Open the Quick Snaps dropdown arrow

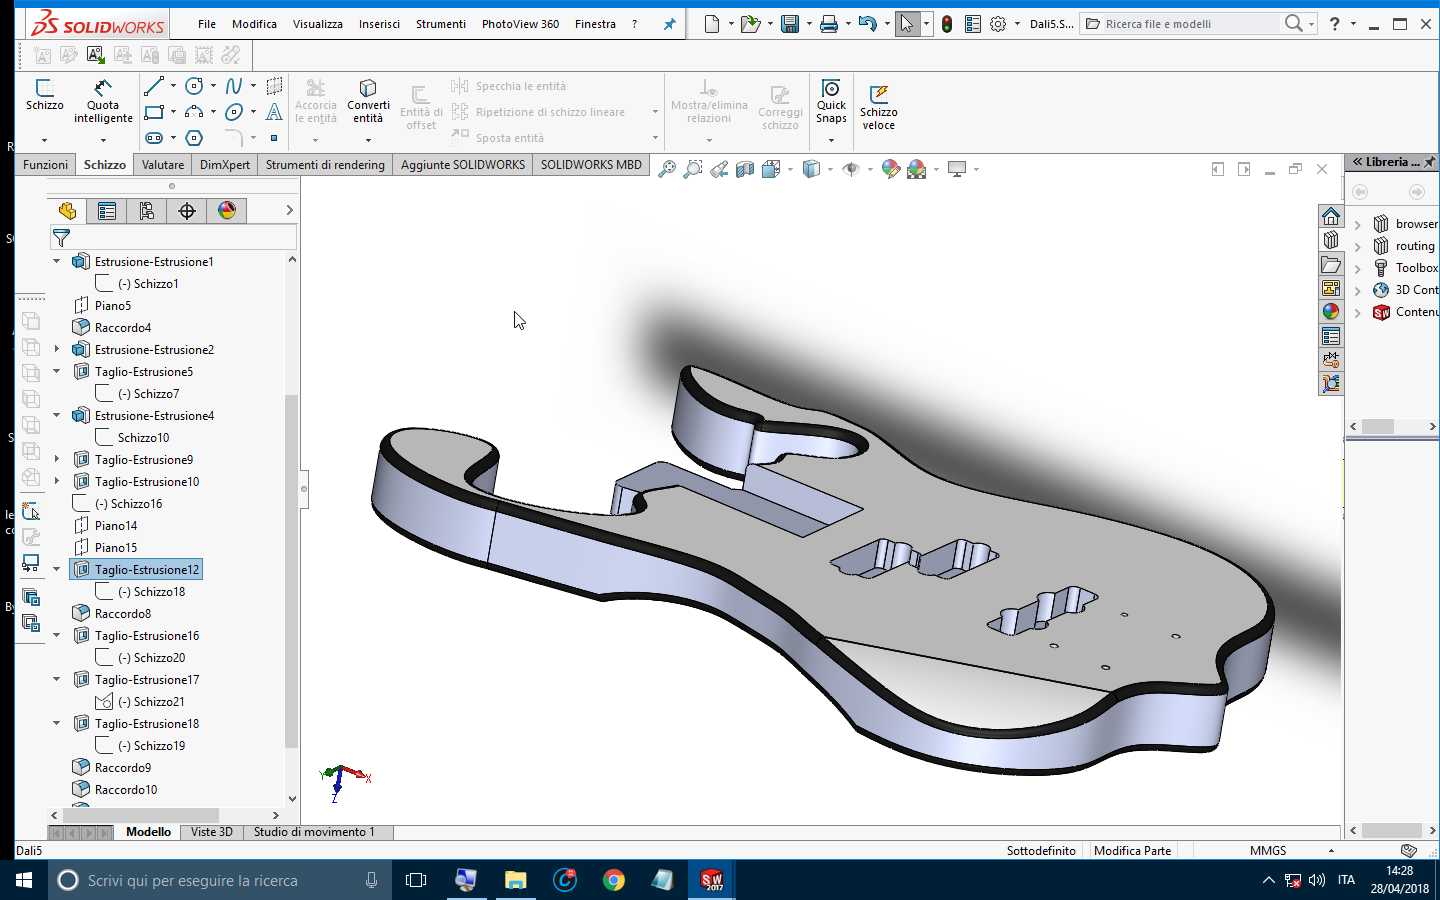click(831, 140)
